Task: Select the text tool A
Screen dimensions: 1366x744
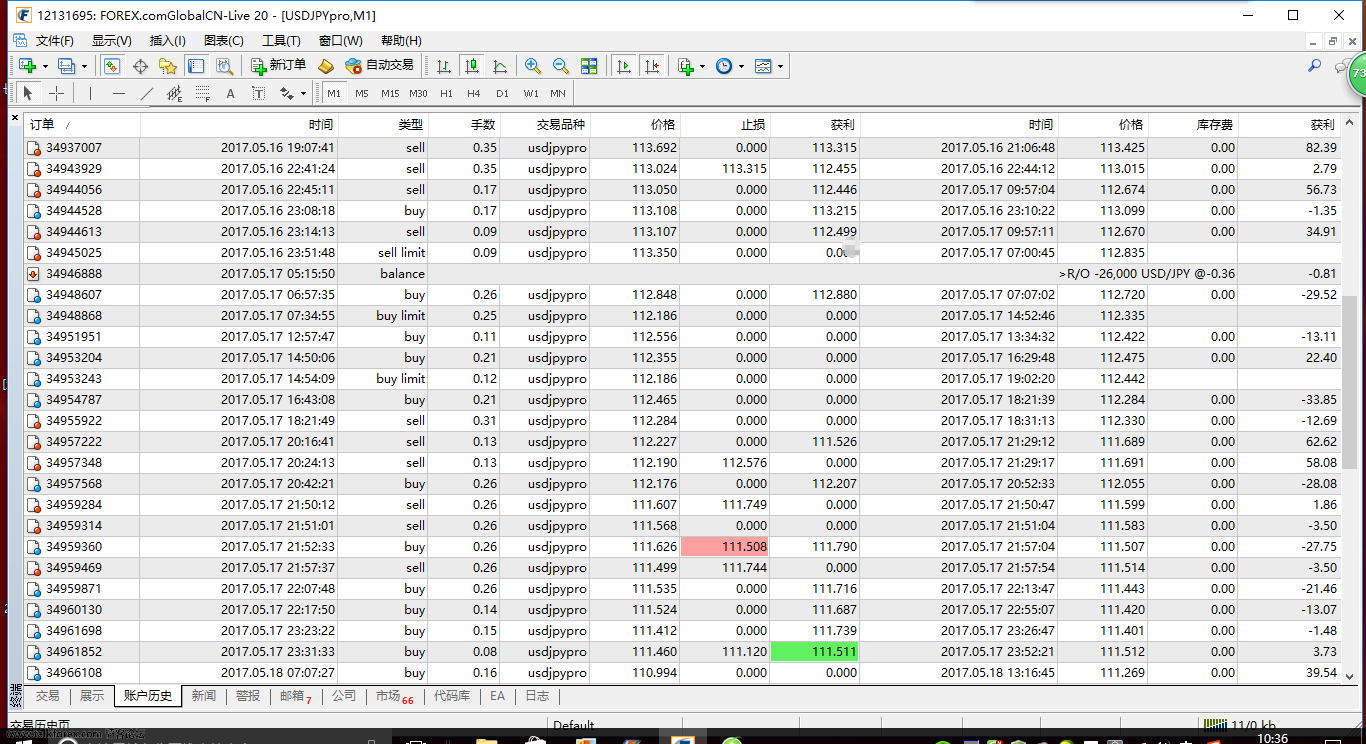Action: click(230, 93)
